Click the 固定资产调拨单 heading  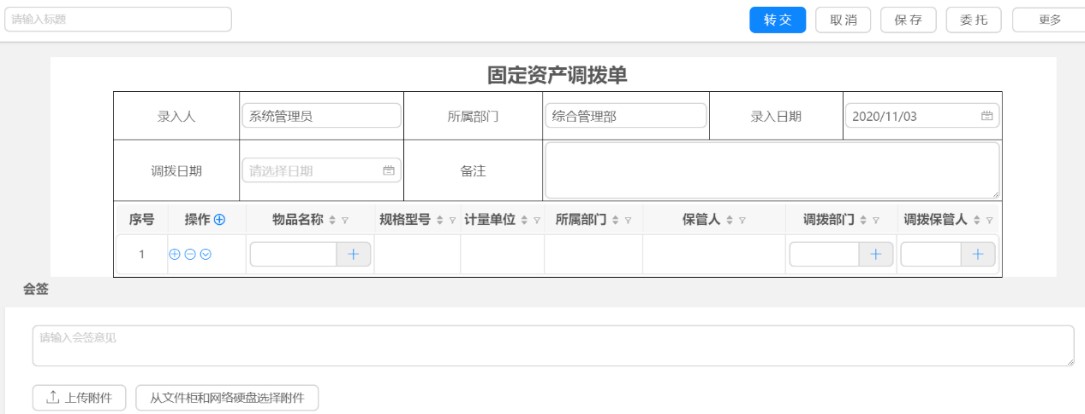point(557,75)
